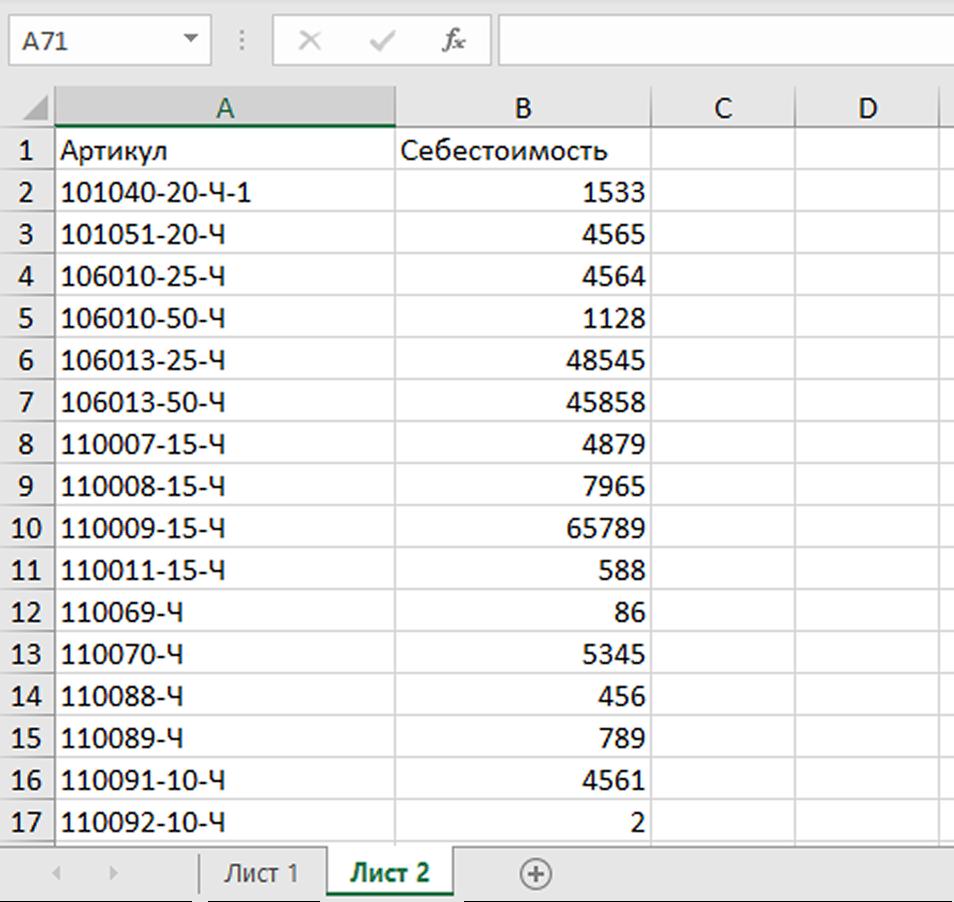Screen dimensions: 954x902
Task: Grab the three-dot Name Box resize handle
Action: (241, 41)
